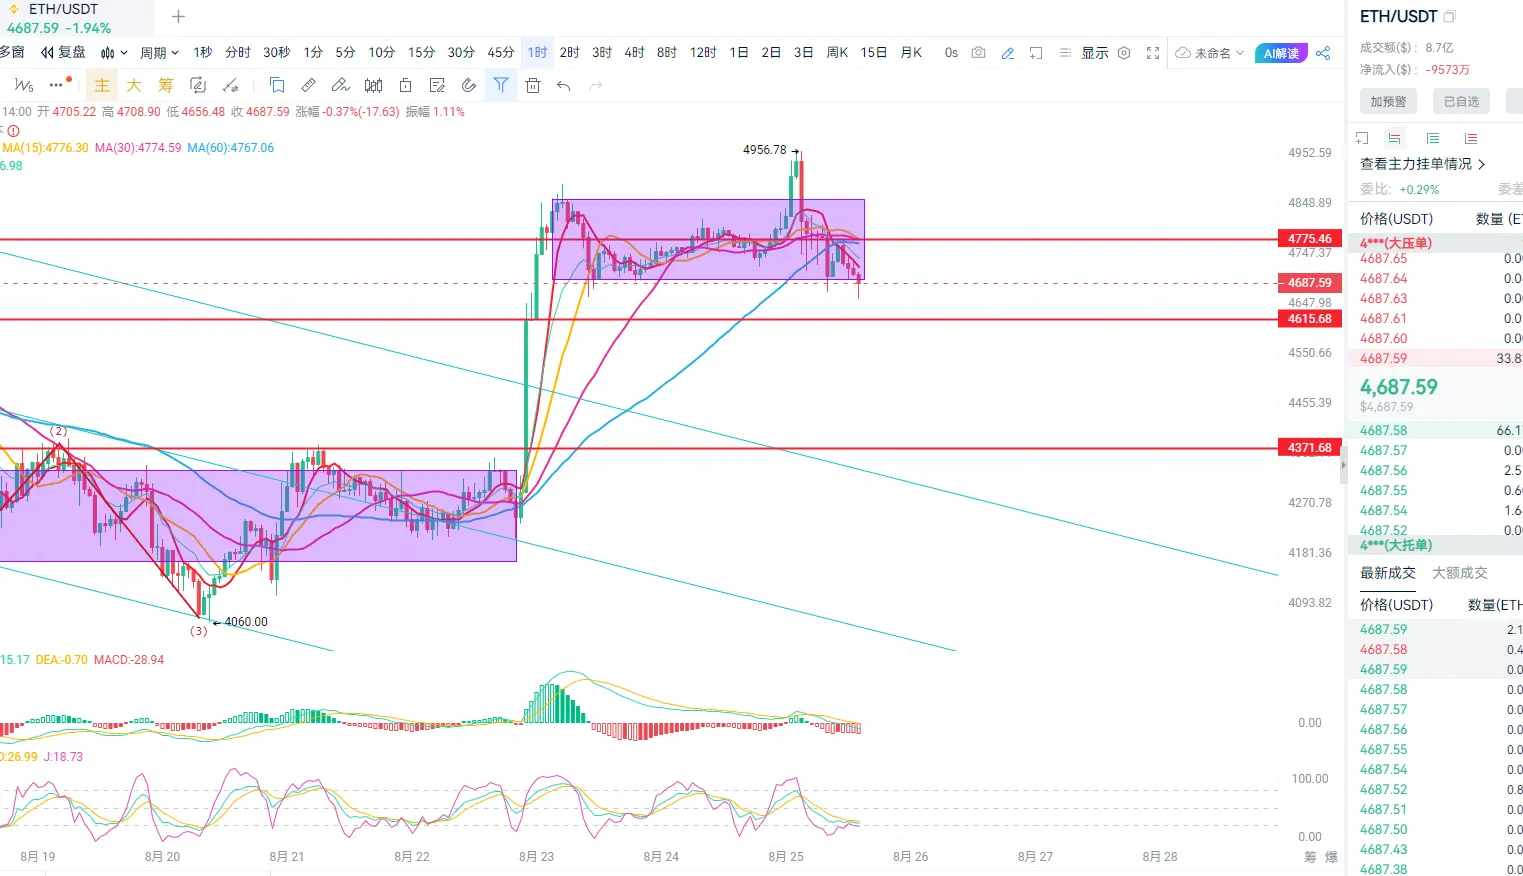Open the 未命名 cloud layout dropdown
Screen dimensions: 1523x876
(1210, 53)
